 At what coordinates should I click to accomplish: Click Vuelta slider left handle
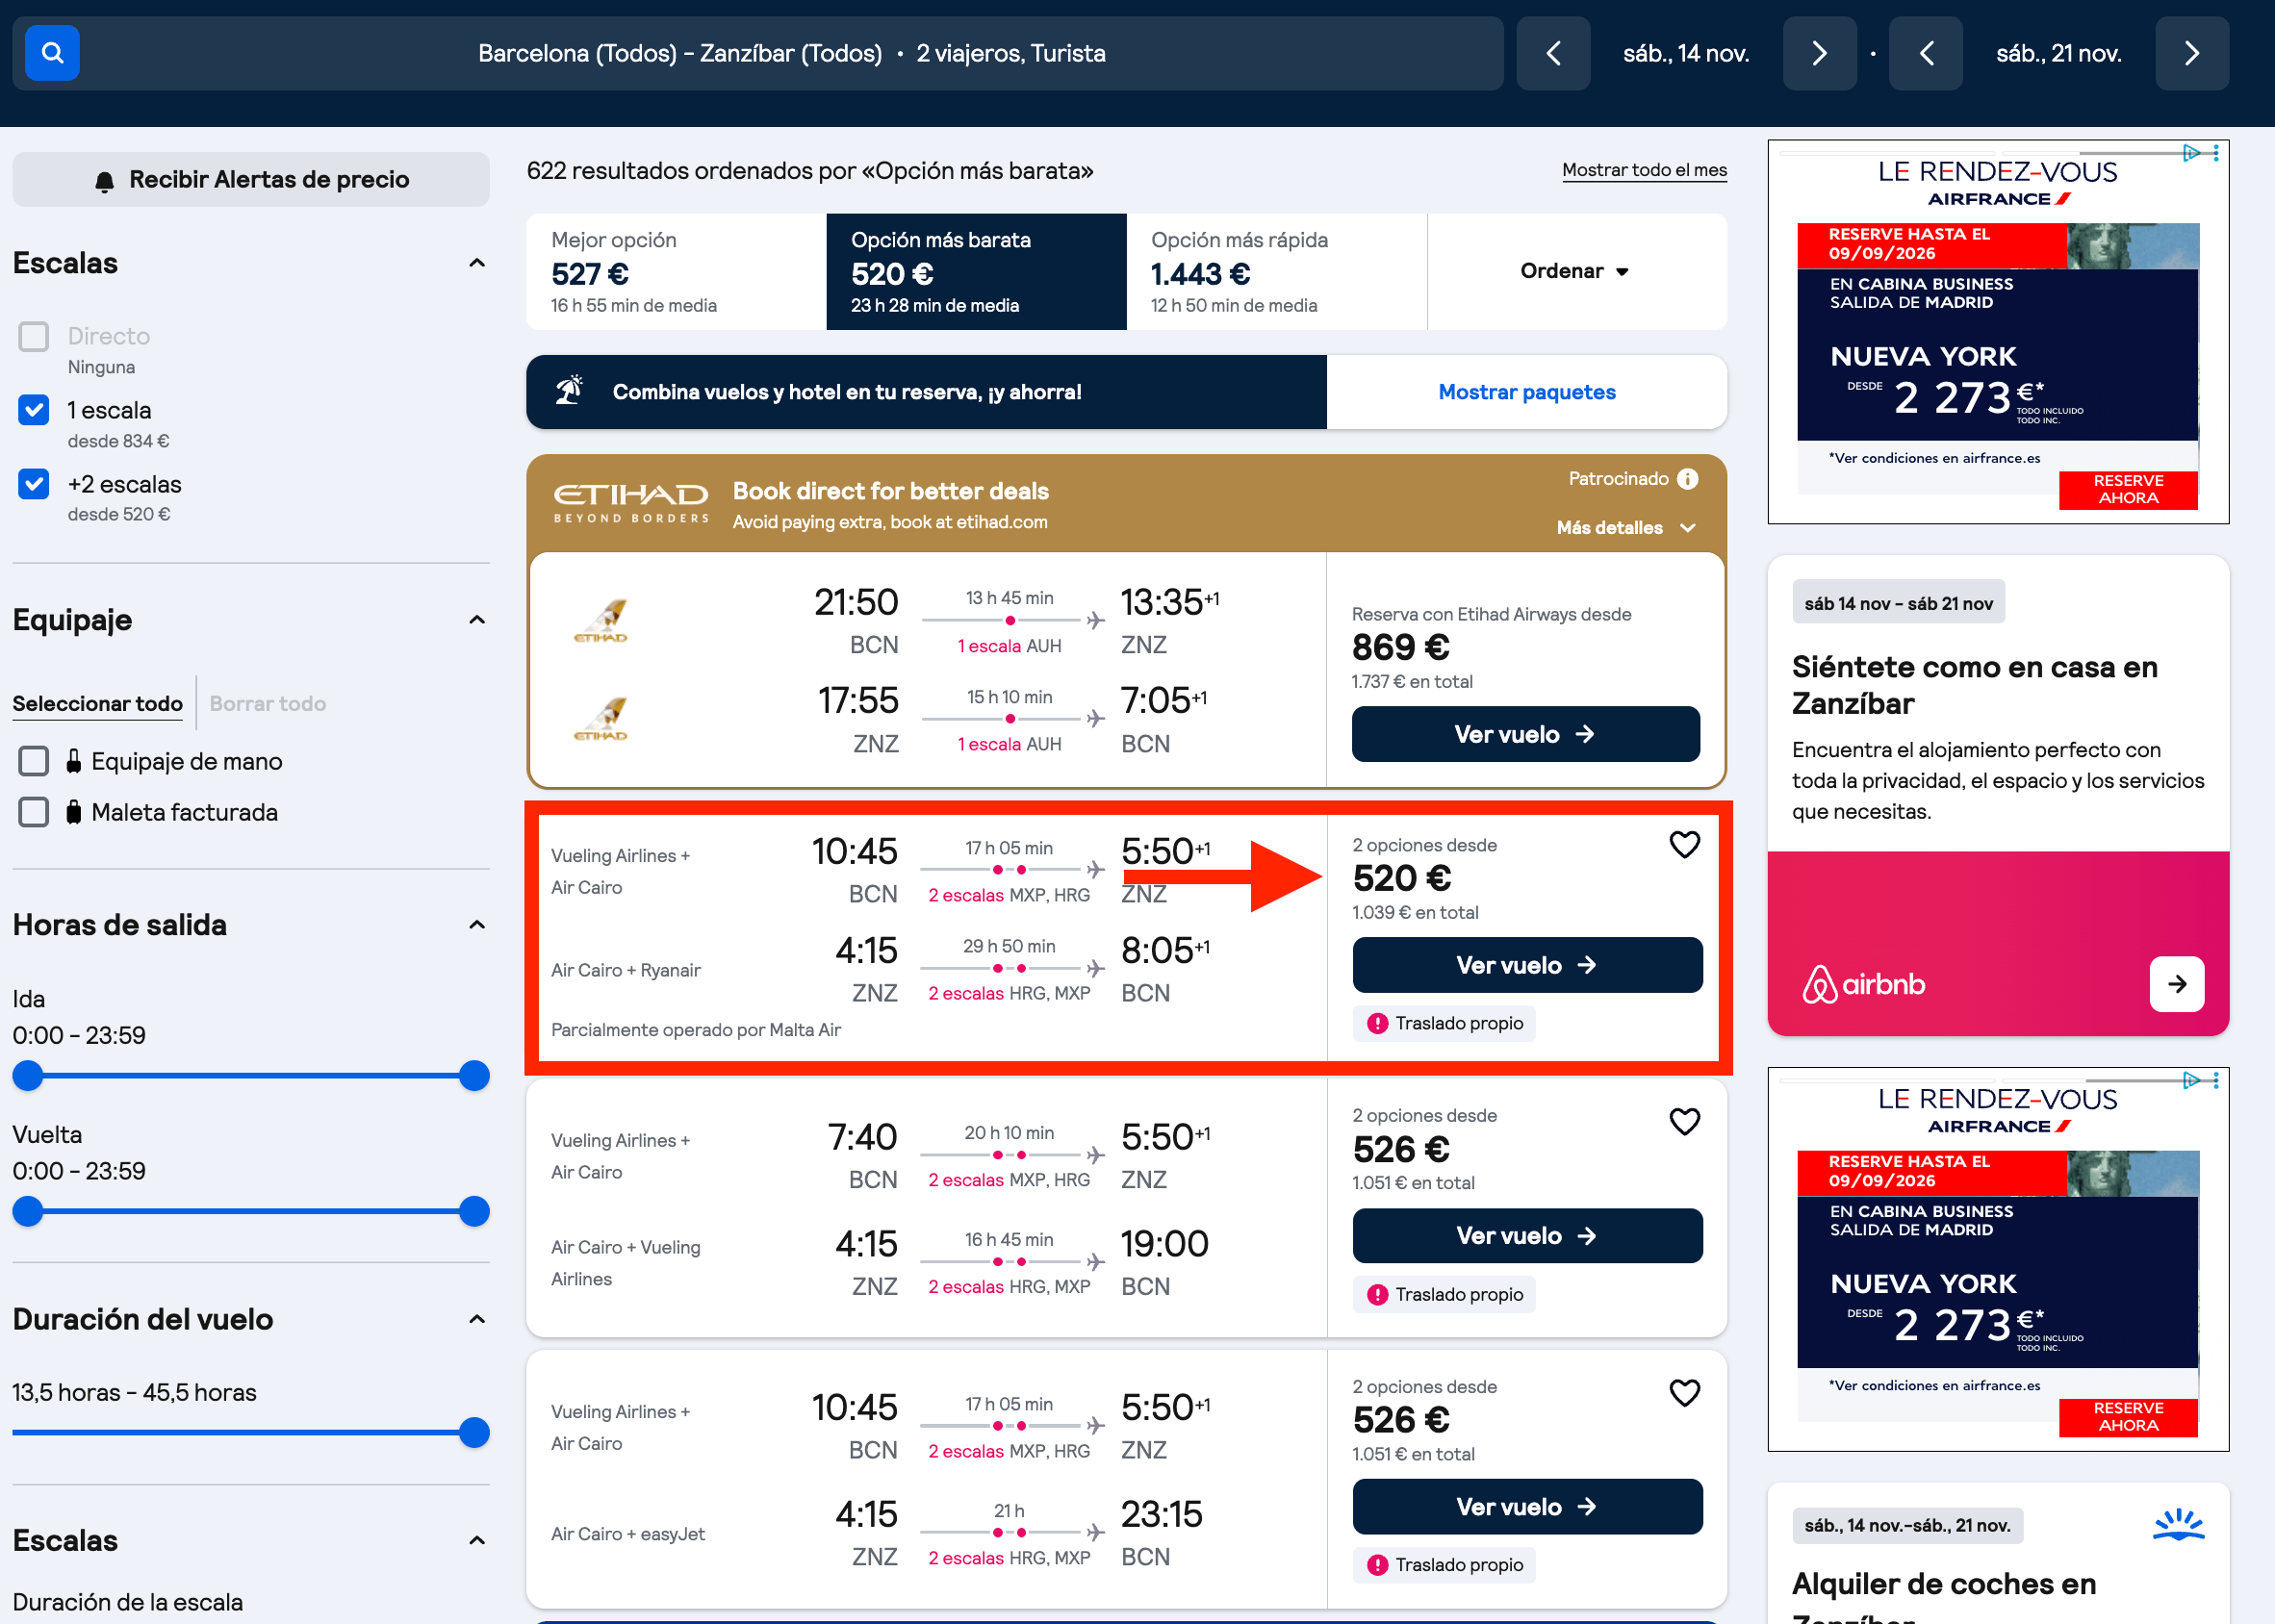coord(28,1212)
